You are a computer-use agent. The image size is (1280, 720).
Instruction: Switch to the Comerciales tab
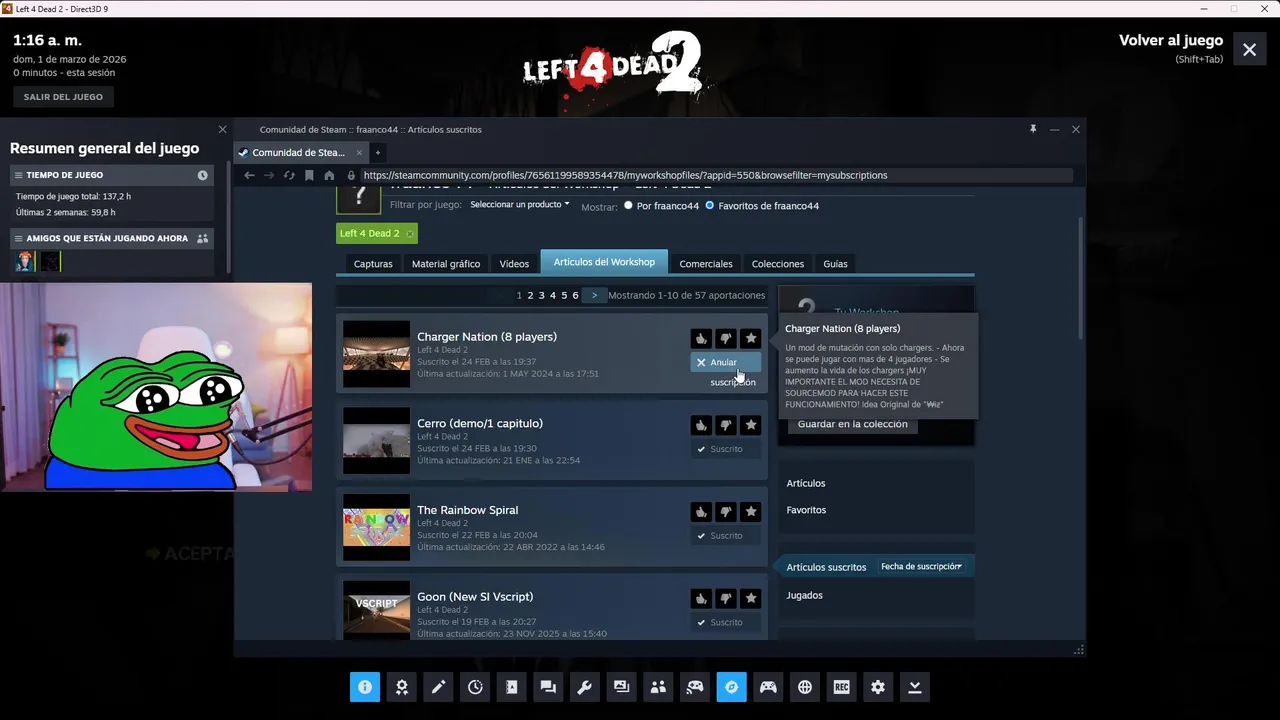click(x=706, y=264)
